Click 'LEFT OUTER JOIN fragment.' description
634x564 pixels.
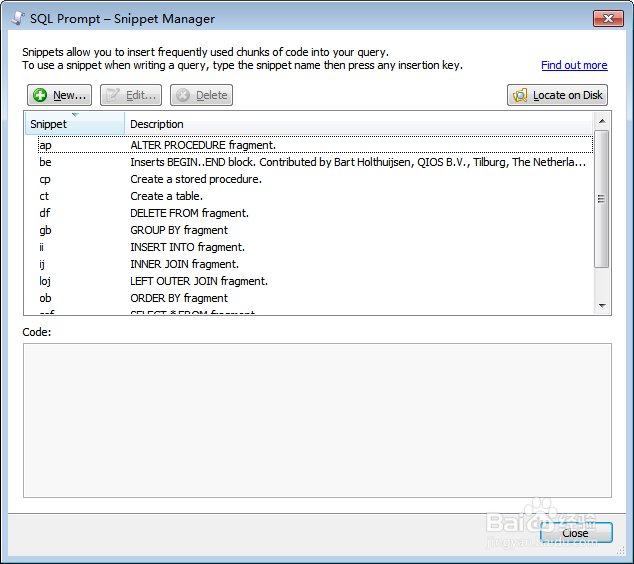[199, 281]
